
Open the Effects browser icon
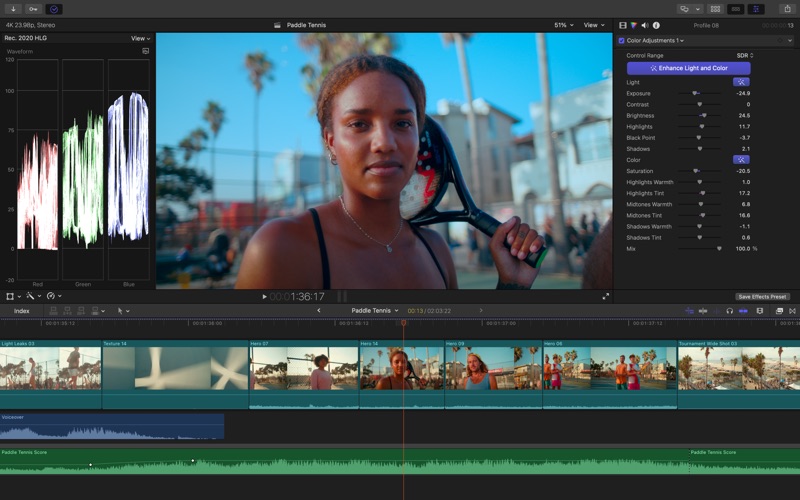pos(779,311)
